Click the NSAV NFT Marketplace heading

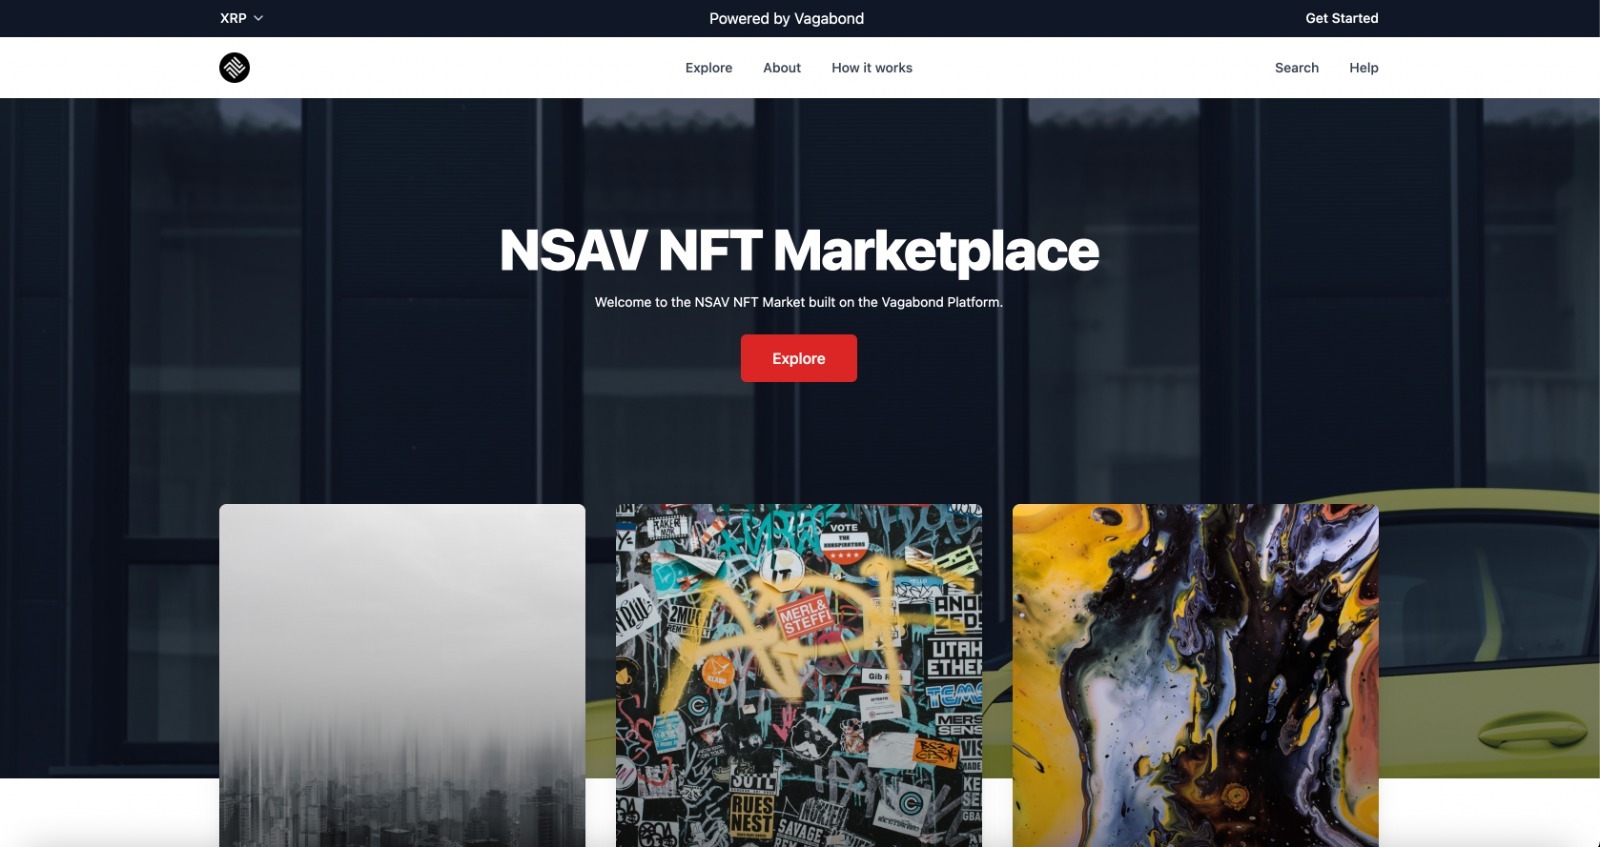(799, 250)
